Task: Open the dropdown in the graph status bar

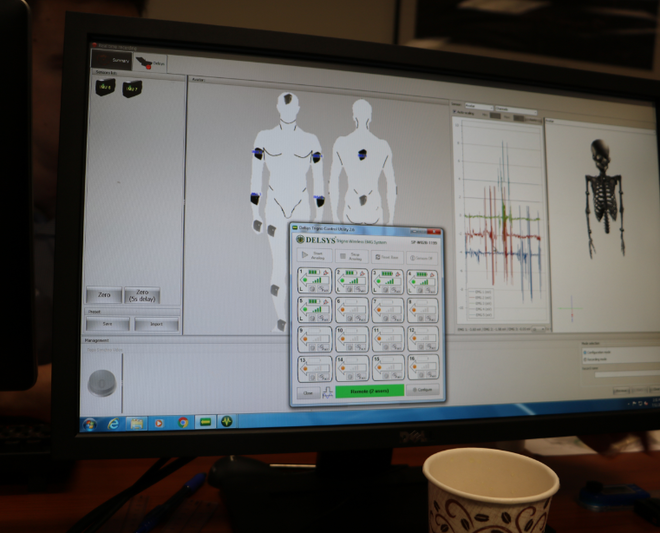Action: pyautogui.click(x=538, y=329)
